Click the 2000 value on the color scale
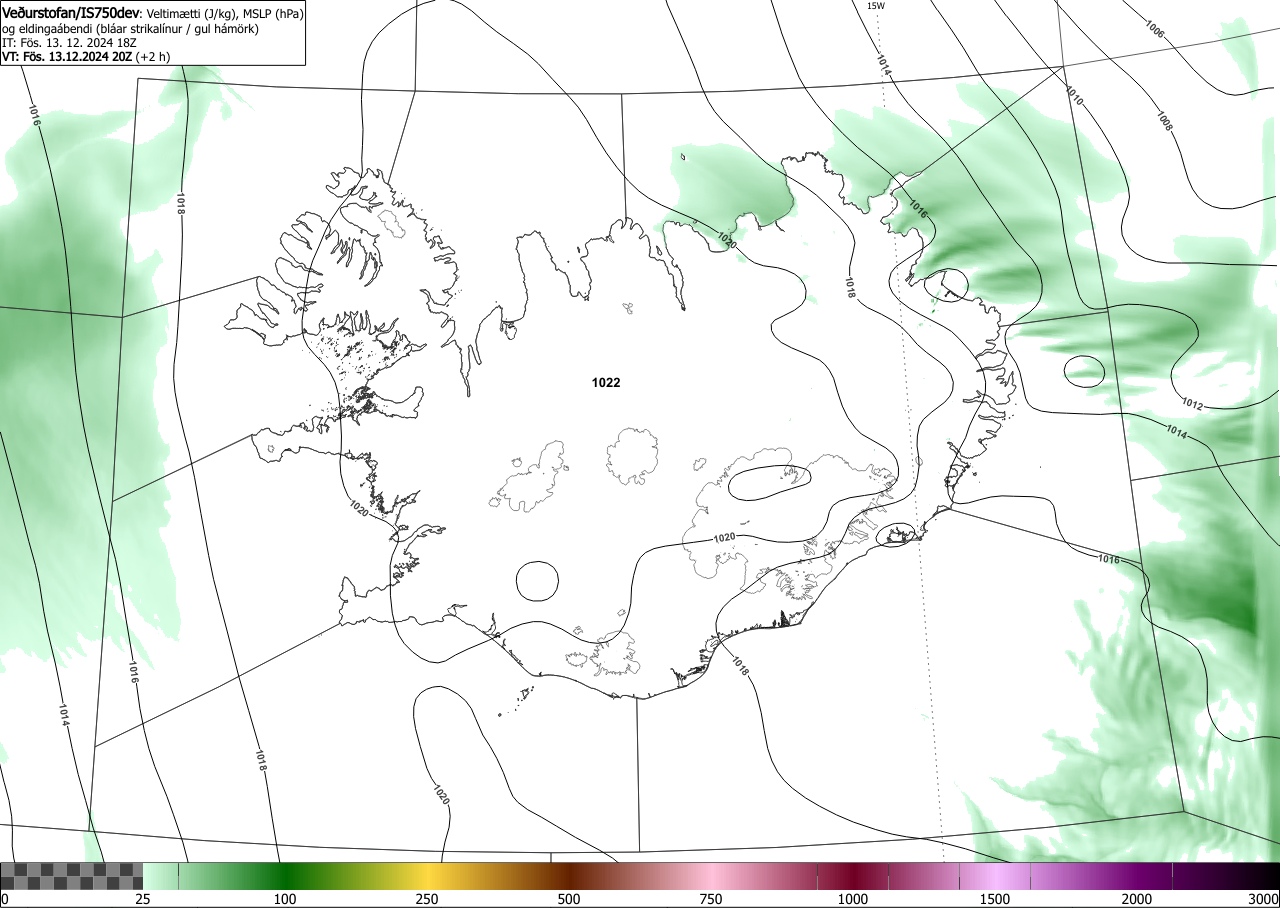Image resolution: width=1280 pixels, height=908 pixels. (1137, 899)
